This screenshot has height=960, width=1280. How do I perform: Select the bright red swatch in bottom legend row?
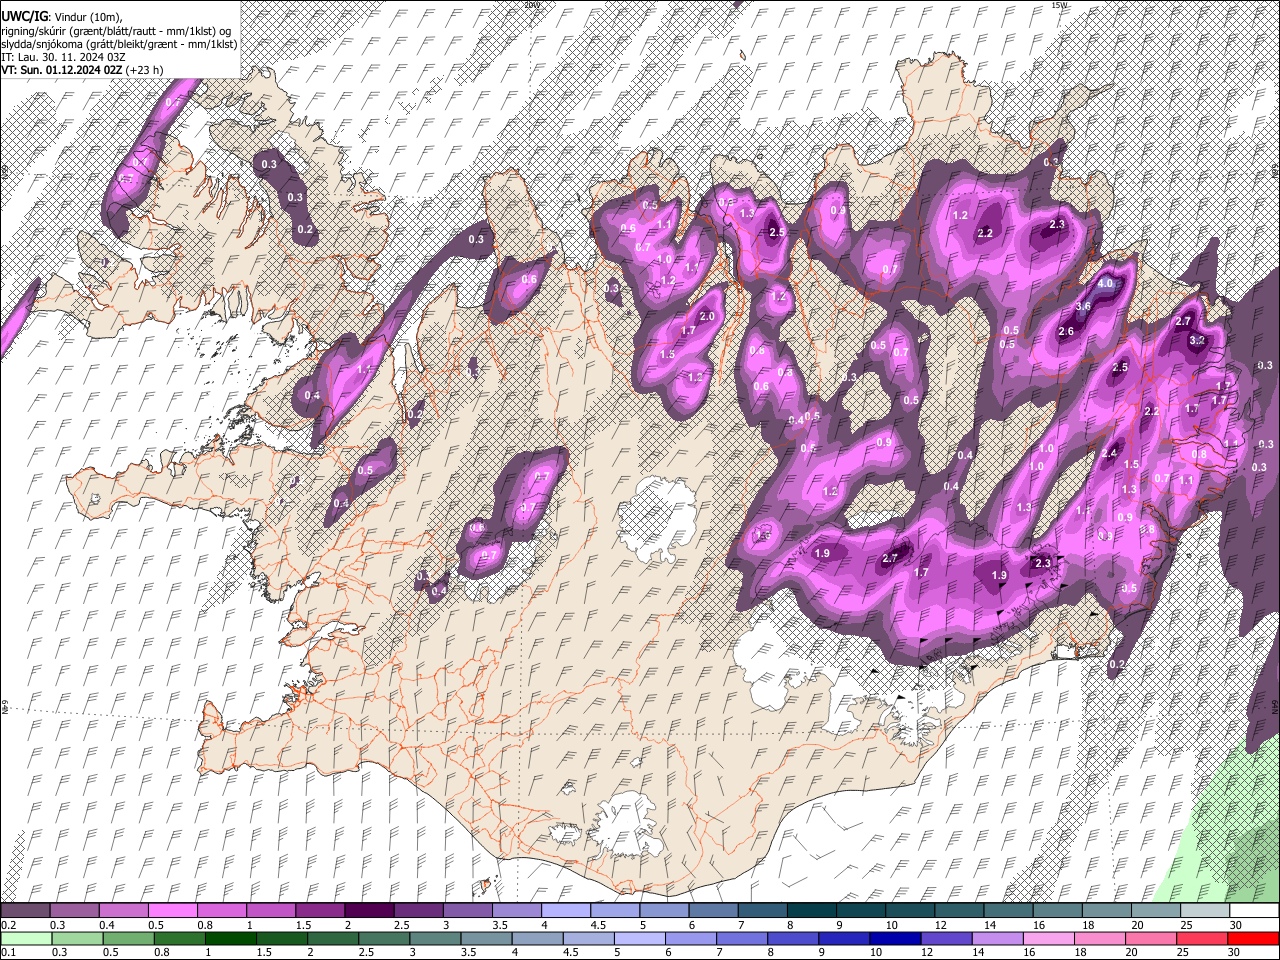(1254, 938)
